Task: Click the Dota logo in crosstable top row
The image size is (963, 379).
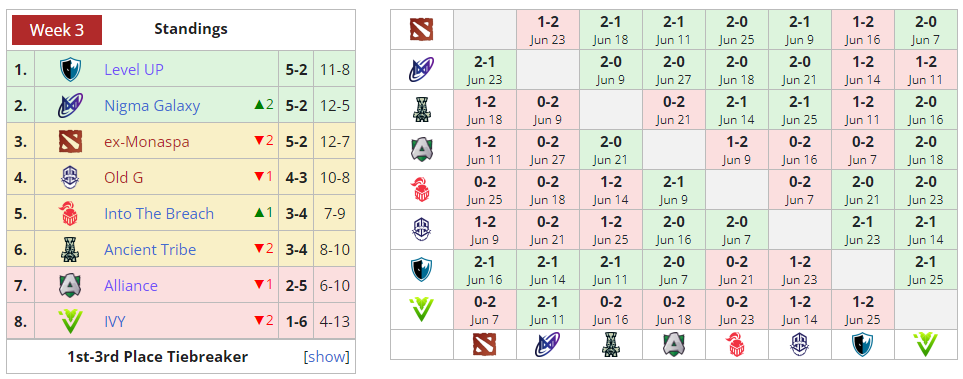Action: [421, 29]
